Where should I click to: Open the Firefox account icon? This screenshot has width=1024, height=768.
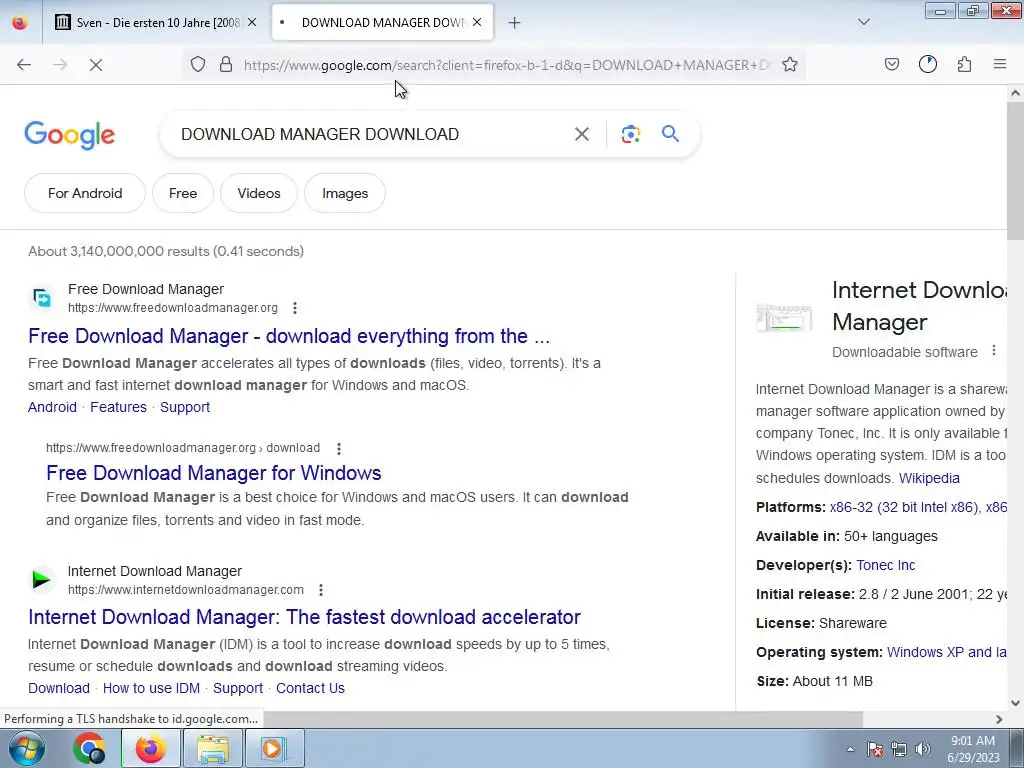click(928, 64)
